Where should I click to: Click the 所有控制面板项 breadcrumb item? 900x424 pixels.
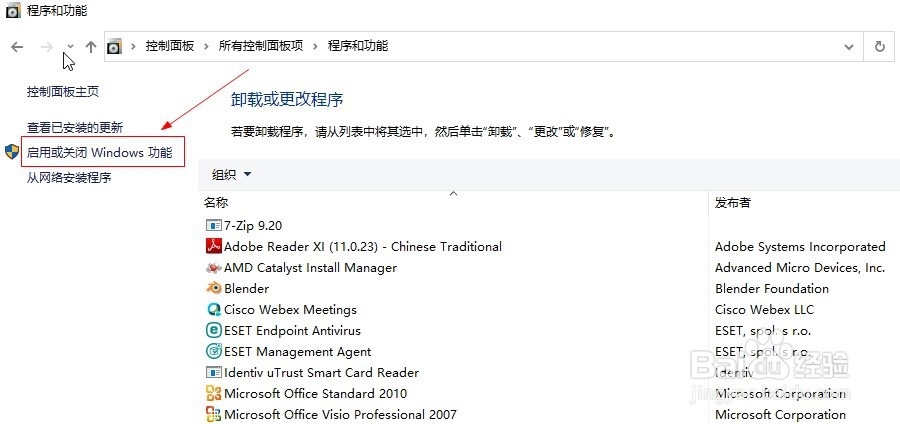(x=261, y=46)
